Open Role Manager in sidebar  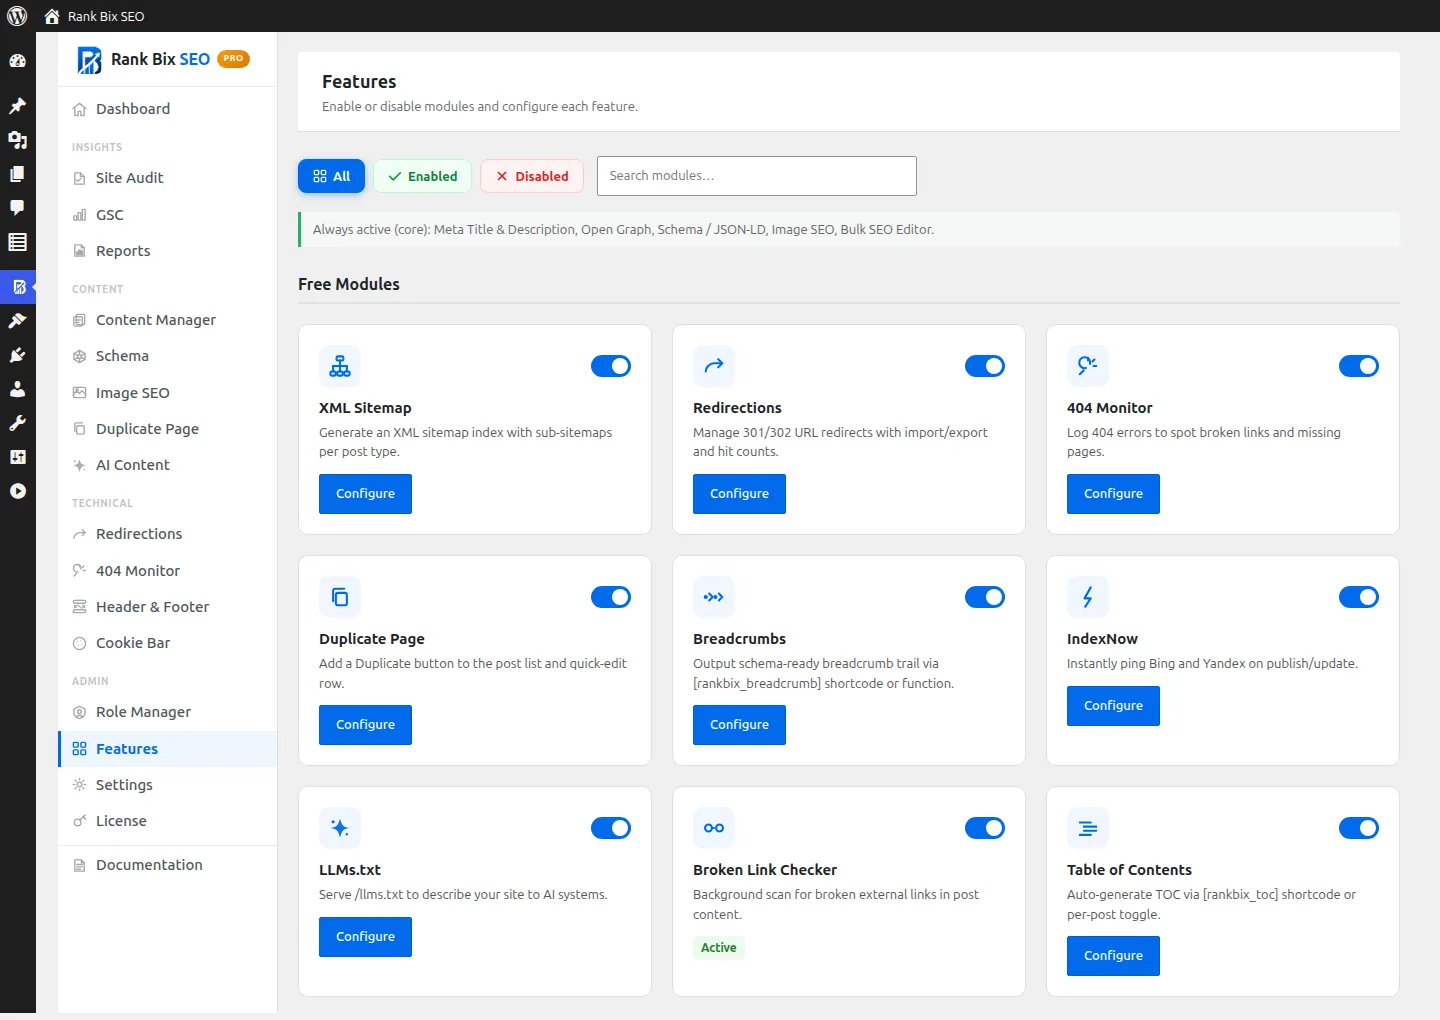click(x=168, y=712)
